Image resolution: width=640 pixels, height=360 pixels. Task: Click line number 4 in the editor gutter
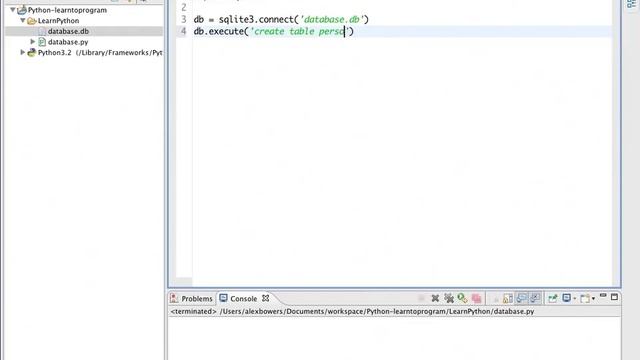[x=184, y=31]
